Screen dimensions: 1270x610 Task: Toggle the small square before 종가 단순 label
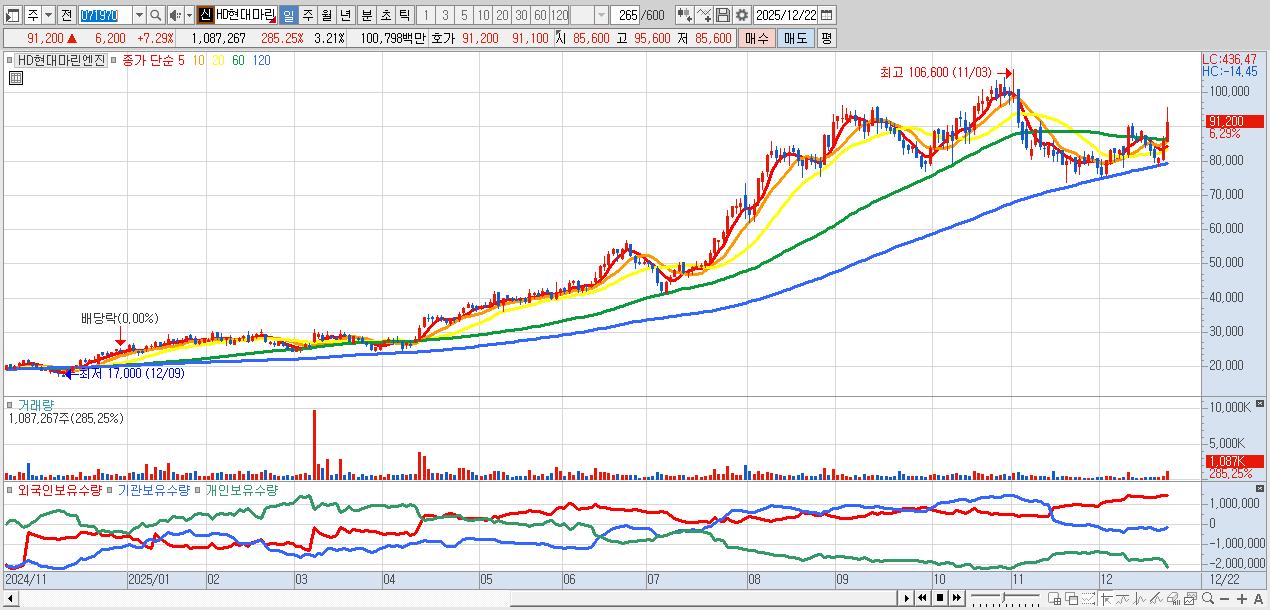tap(115, 60)
